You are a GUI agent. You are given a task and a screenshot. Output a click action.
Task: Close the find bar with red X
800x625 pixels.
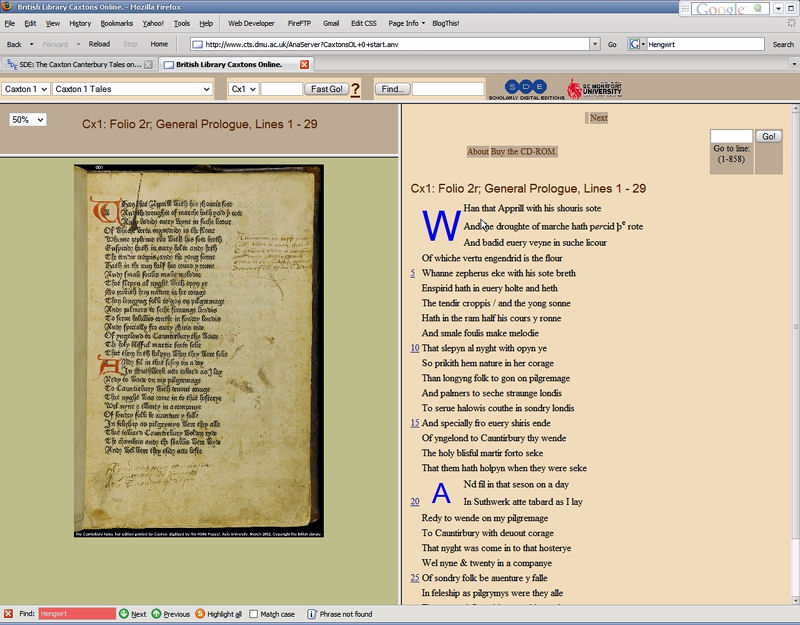[8, 614]
